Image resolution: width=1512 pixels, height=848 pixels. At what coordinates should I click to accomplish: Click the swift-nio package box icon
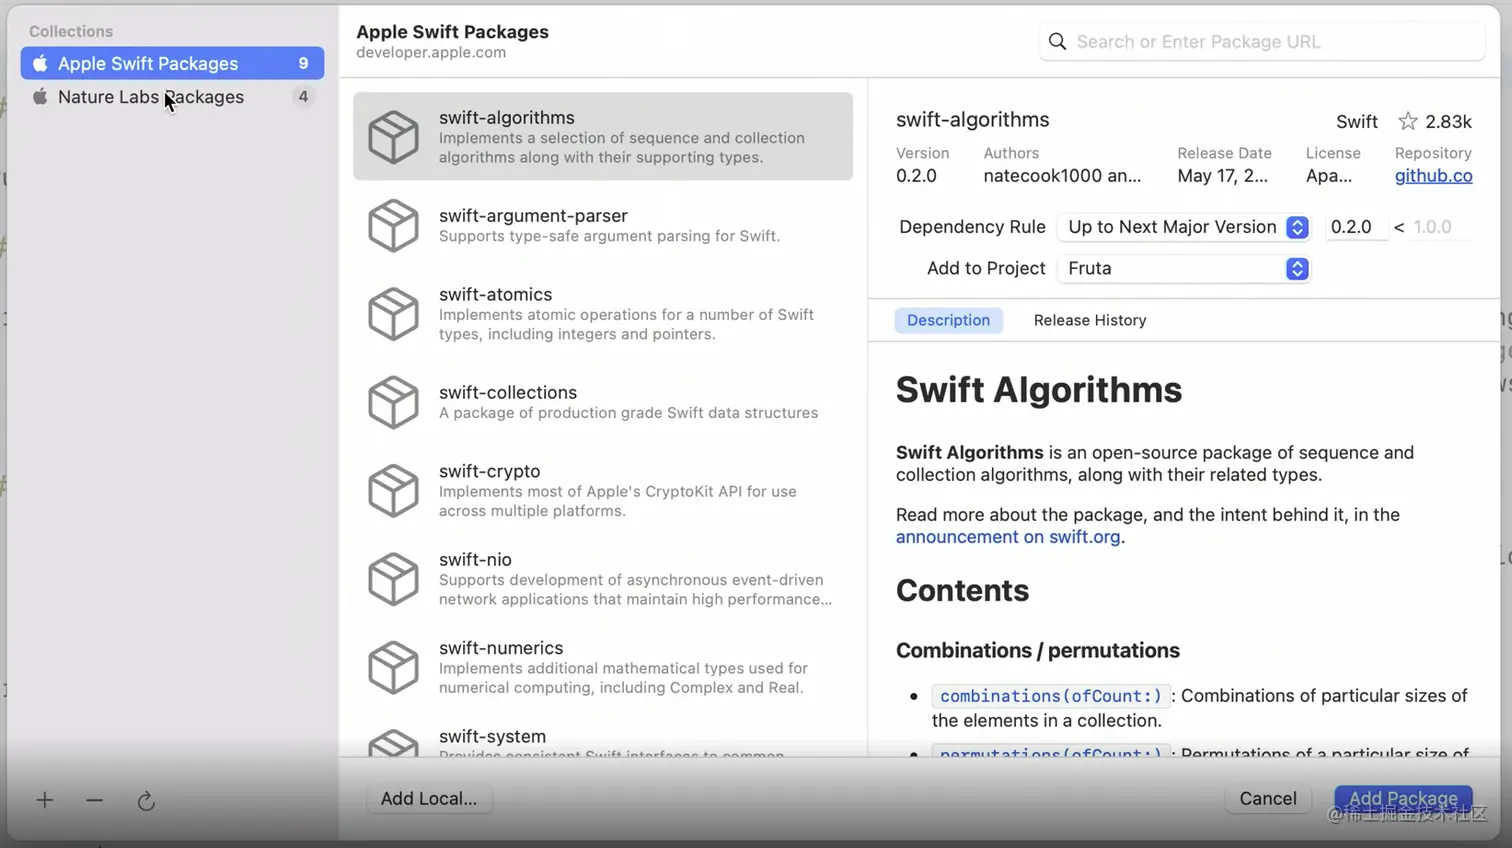(393, 579)
